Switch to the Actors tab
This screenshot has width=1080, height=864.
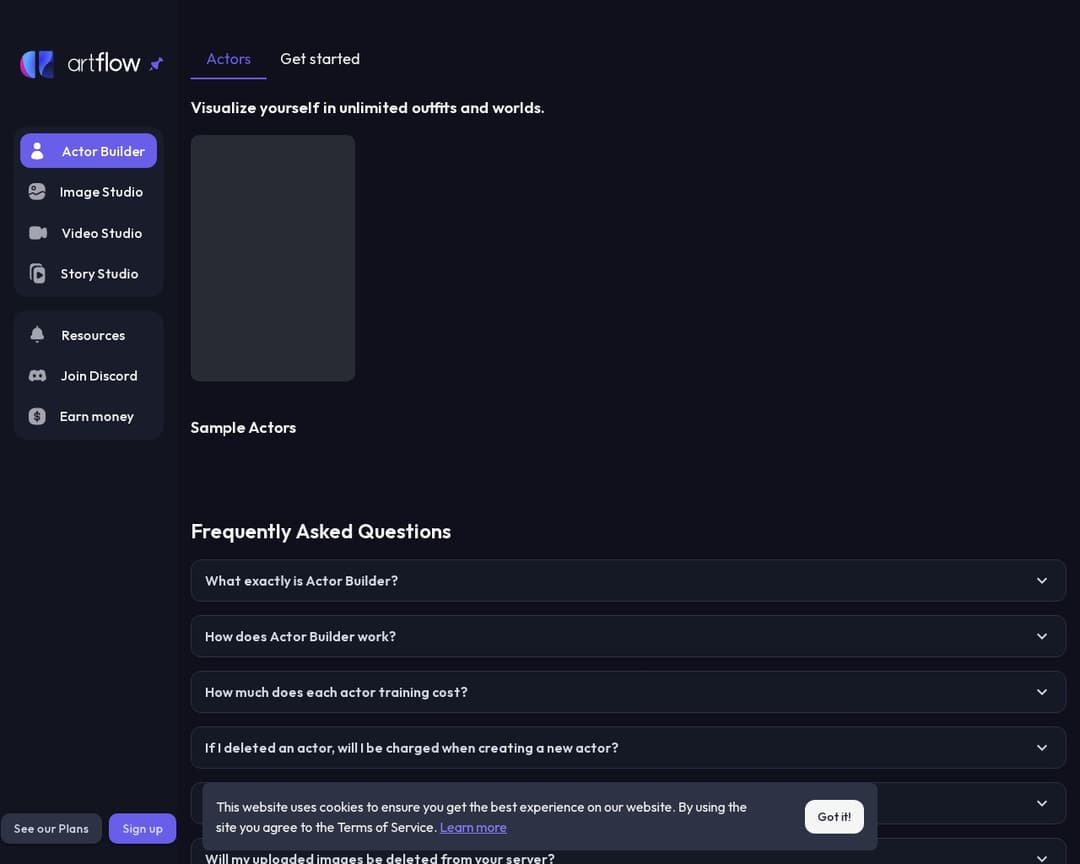[x=228, y=59]
